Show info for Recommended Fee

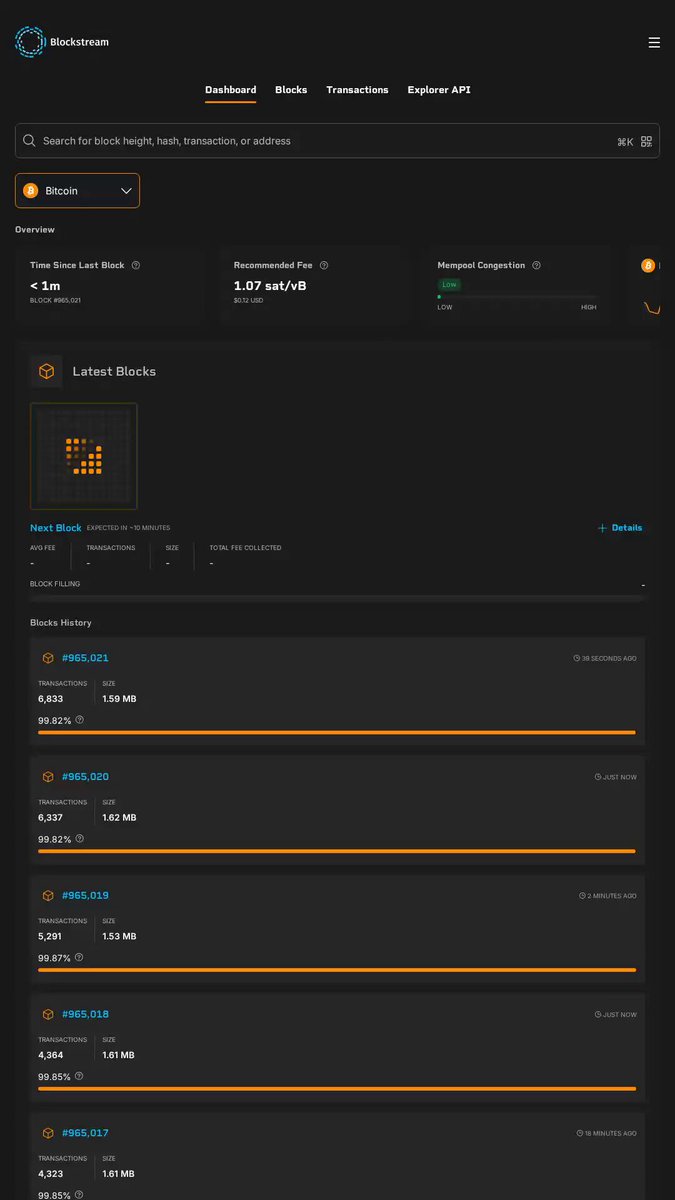click(x=324, y=265)
